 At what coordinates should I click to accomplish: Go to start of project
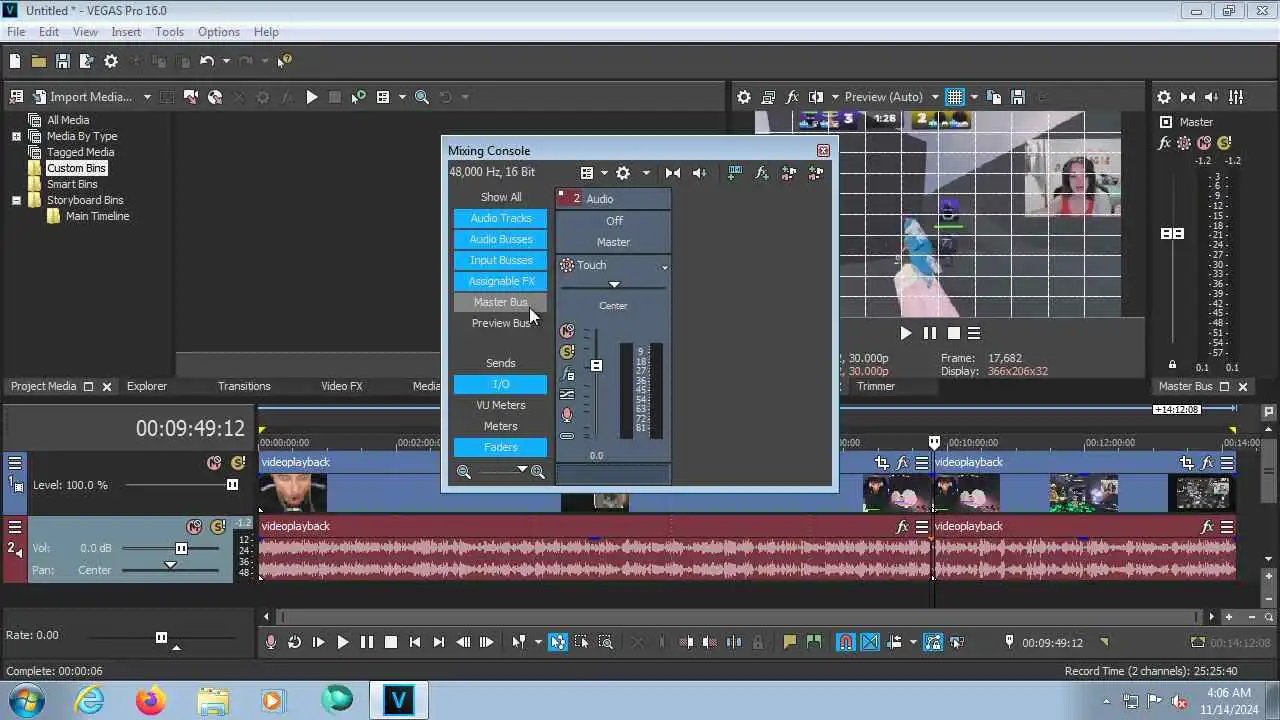pos(415,643)
